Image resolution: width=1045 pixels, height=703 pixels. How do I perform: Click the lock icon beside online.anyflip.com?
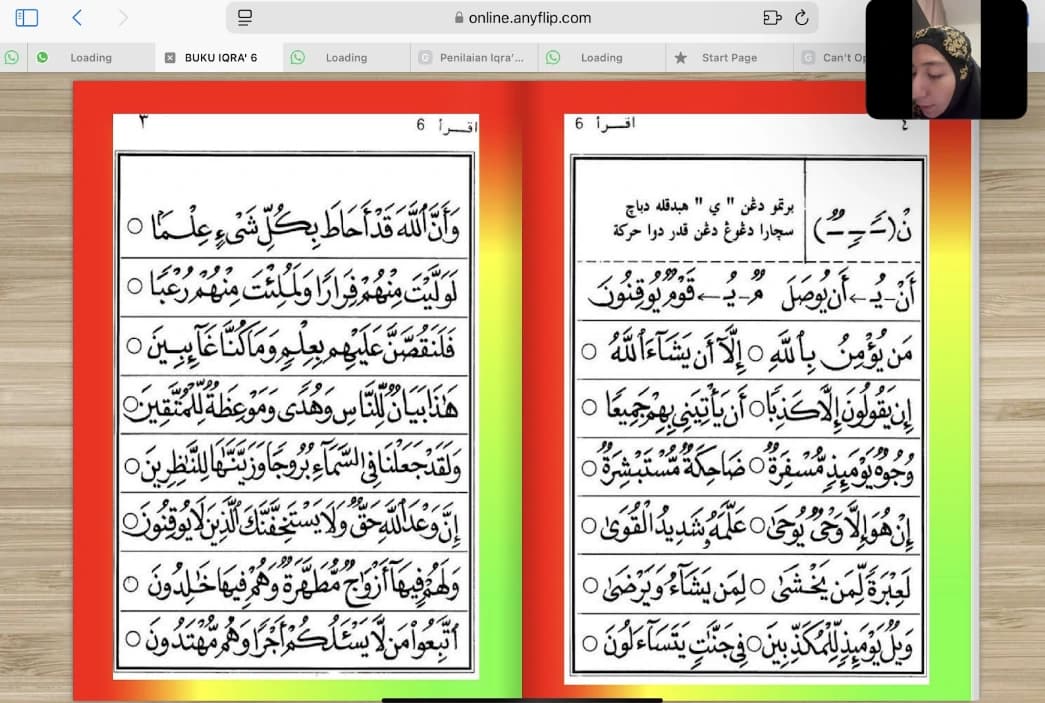(459, 18)
